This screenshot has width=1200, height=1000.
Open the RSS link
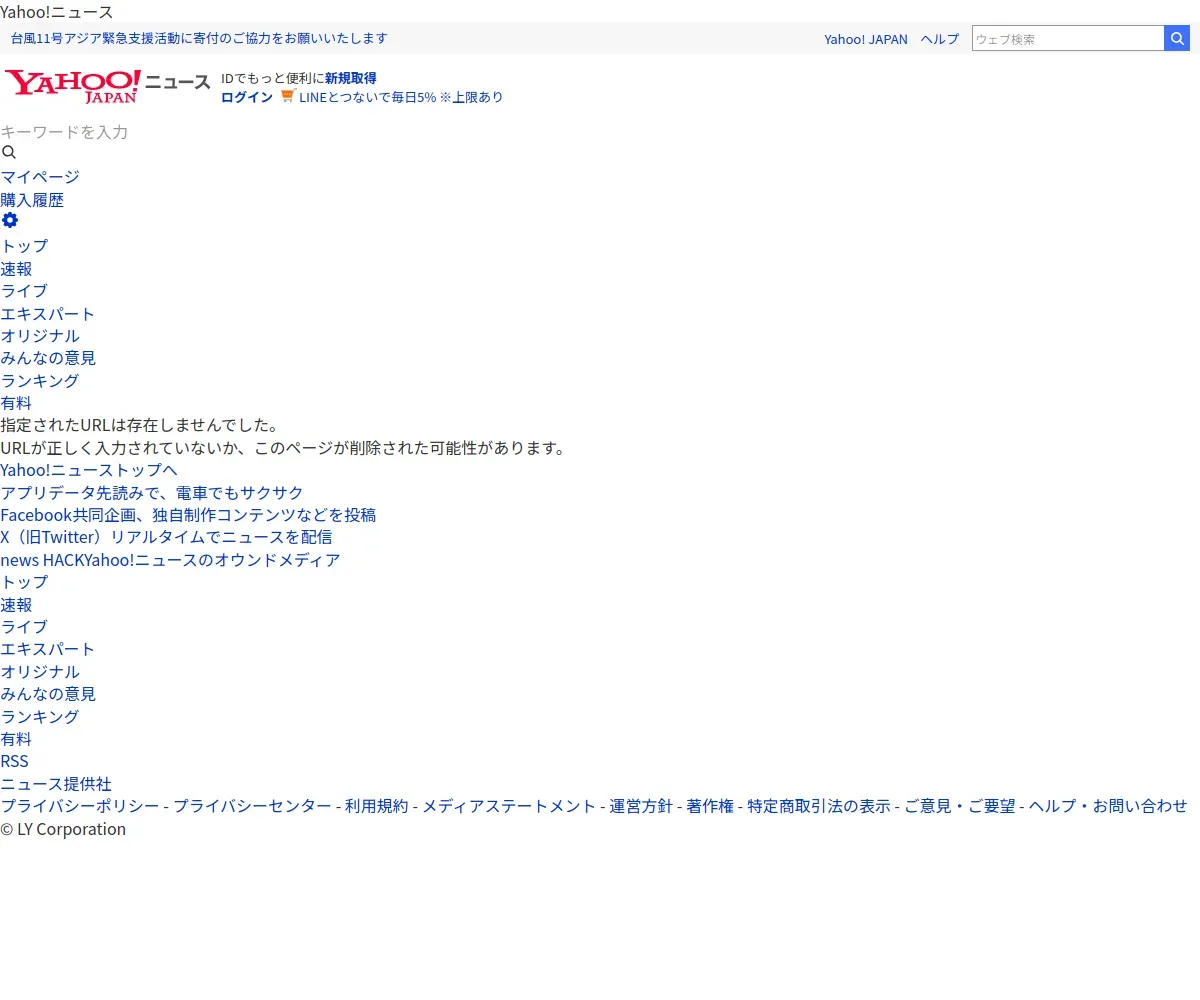point(15,761)
